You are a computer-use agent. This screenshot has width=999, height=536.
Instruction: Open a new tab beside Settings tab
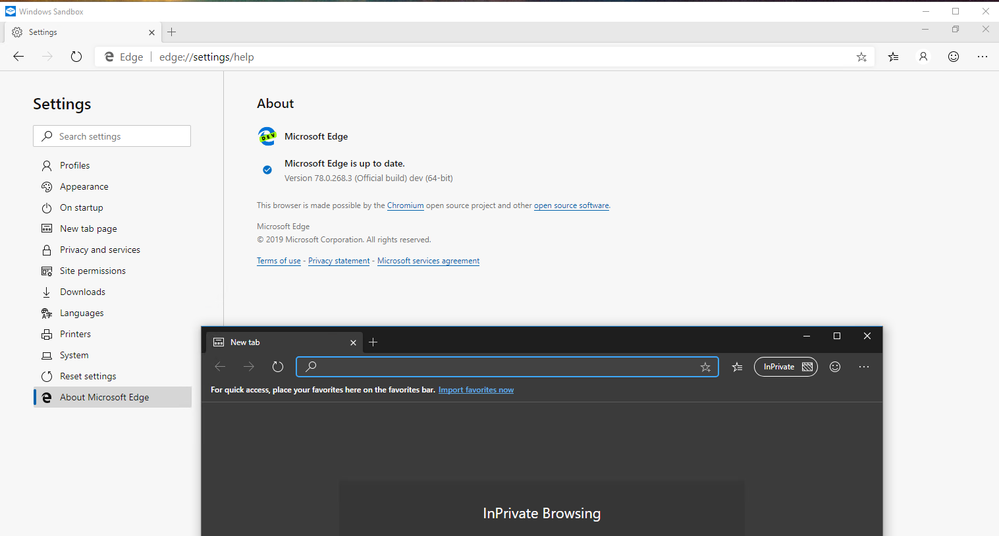171,32
